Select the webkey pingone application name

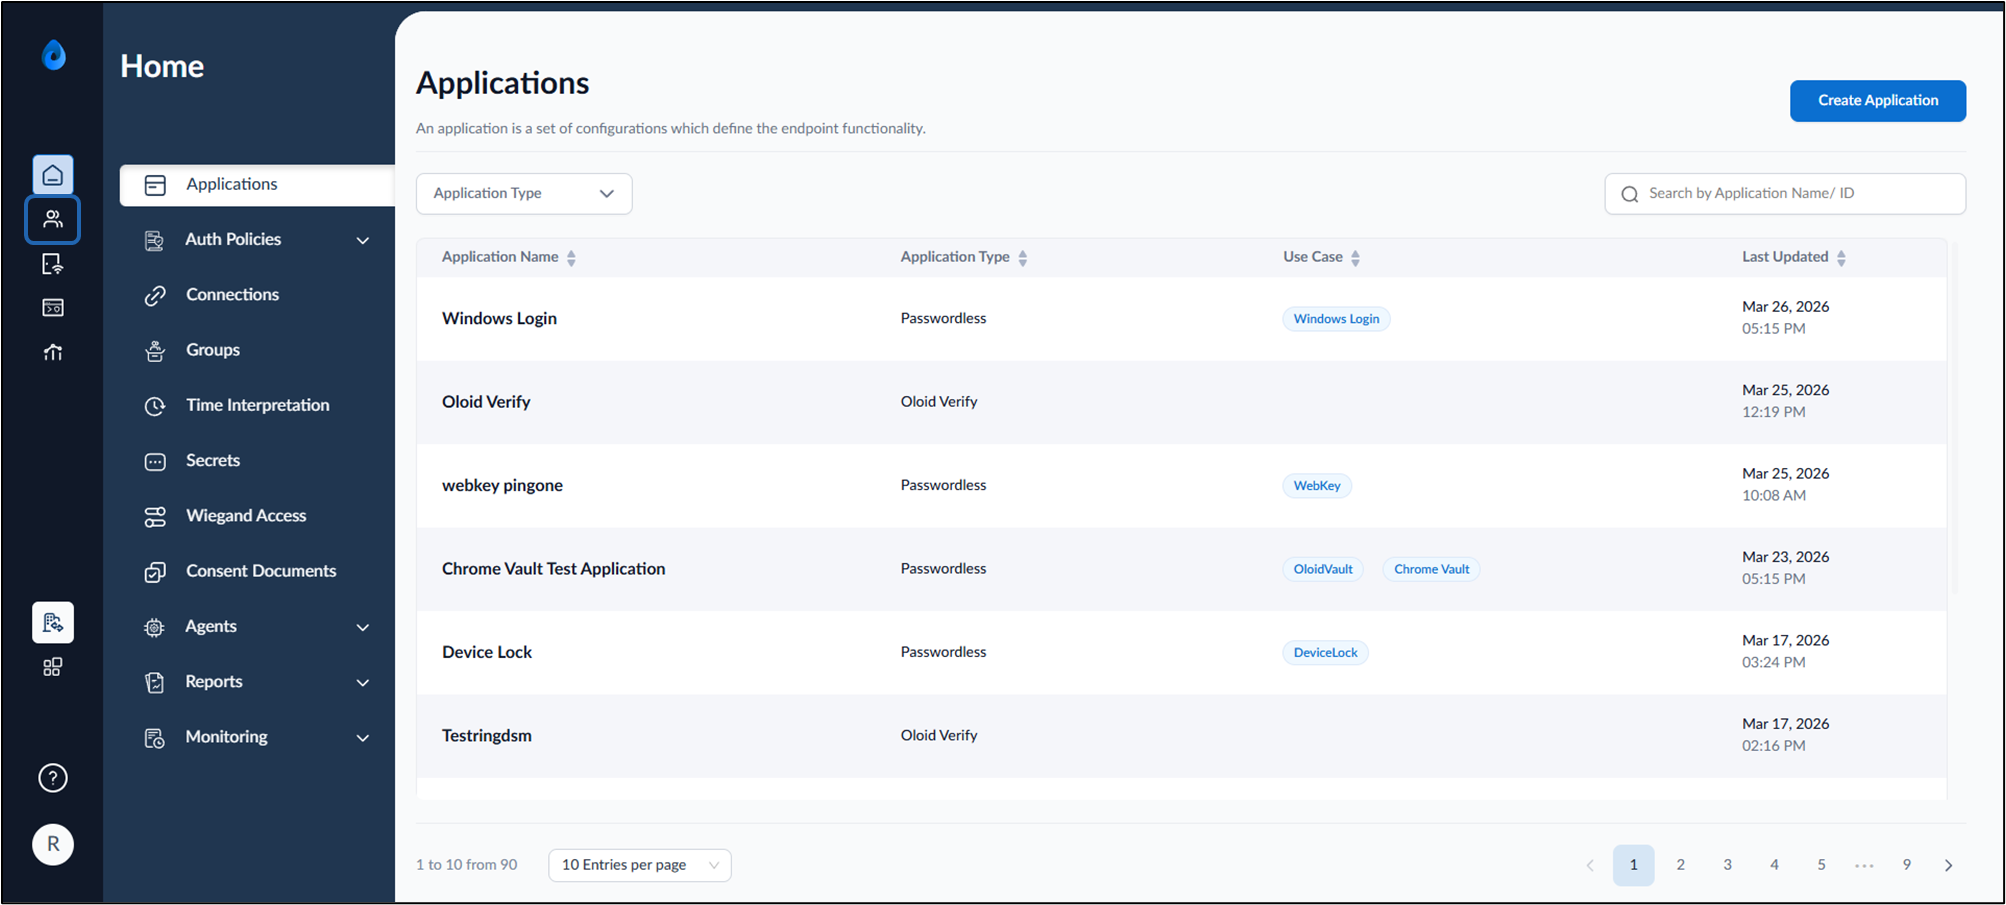502,486
